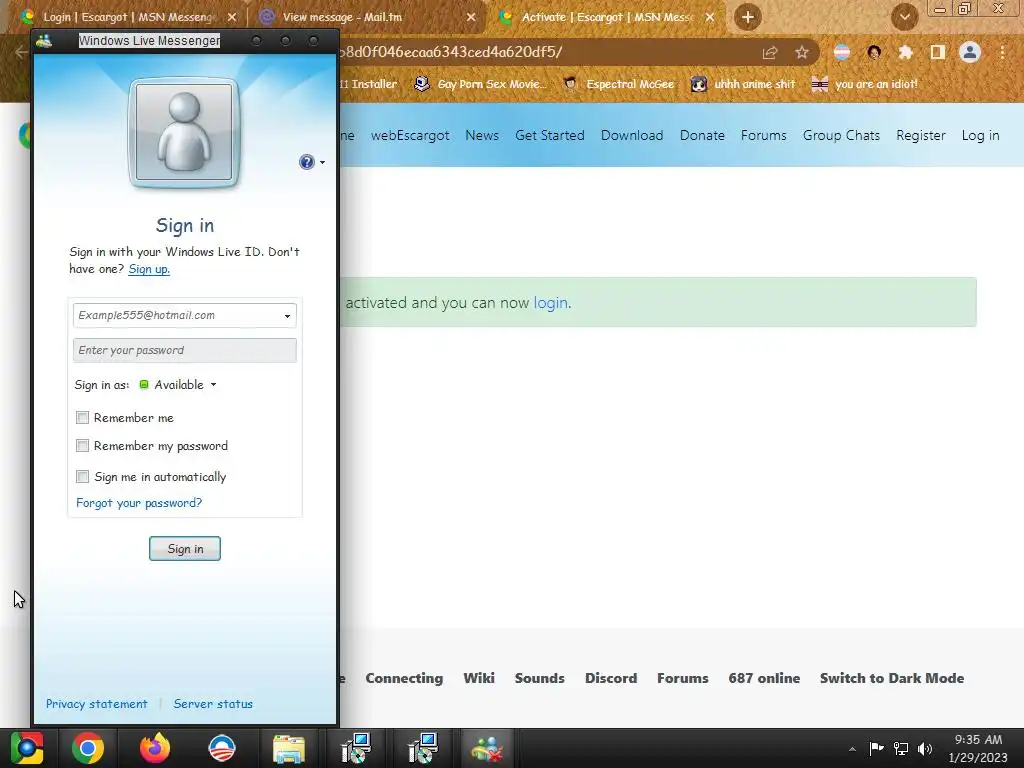Open webEscargot in the site navigation
The width and height of the screenshot is (1024, 768).
tap(410, 135)
